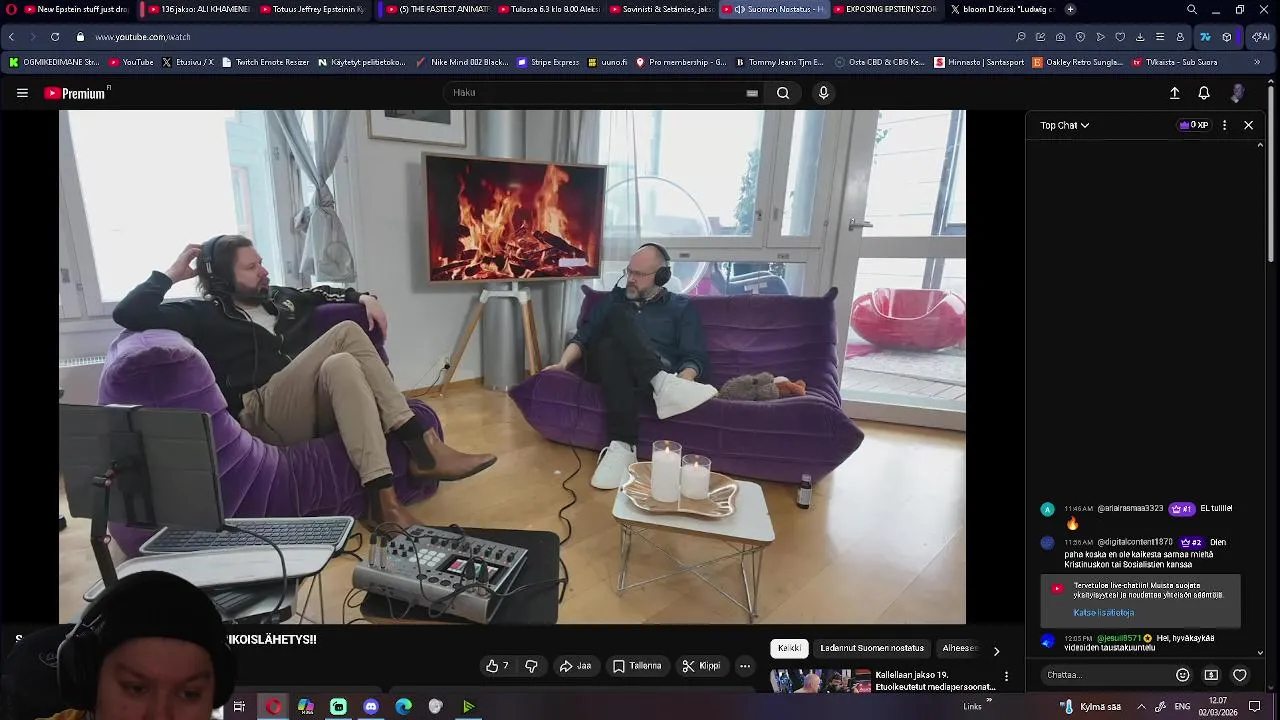The width and height of the screenshot is (1280, 720).
Task: Show next filter chips with arrow
Action: [996, 651]
